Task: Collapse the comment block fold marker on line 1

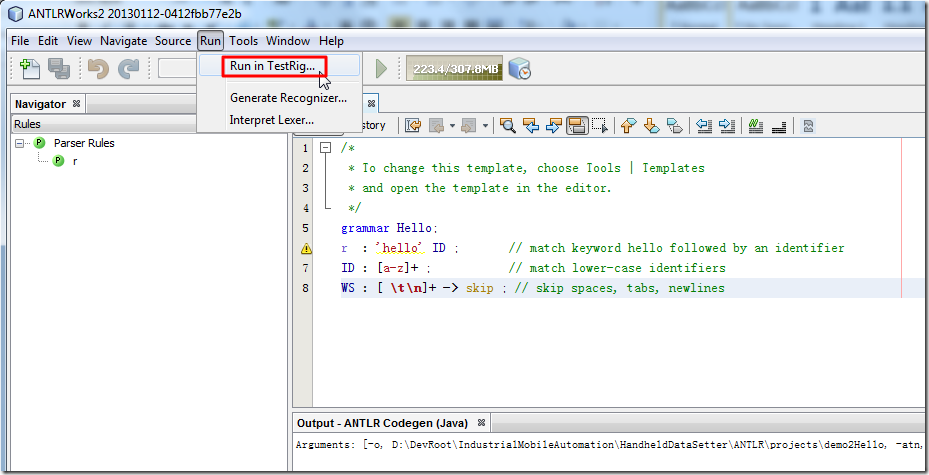Action: click(x=325, y=148)
